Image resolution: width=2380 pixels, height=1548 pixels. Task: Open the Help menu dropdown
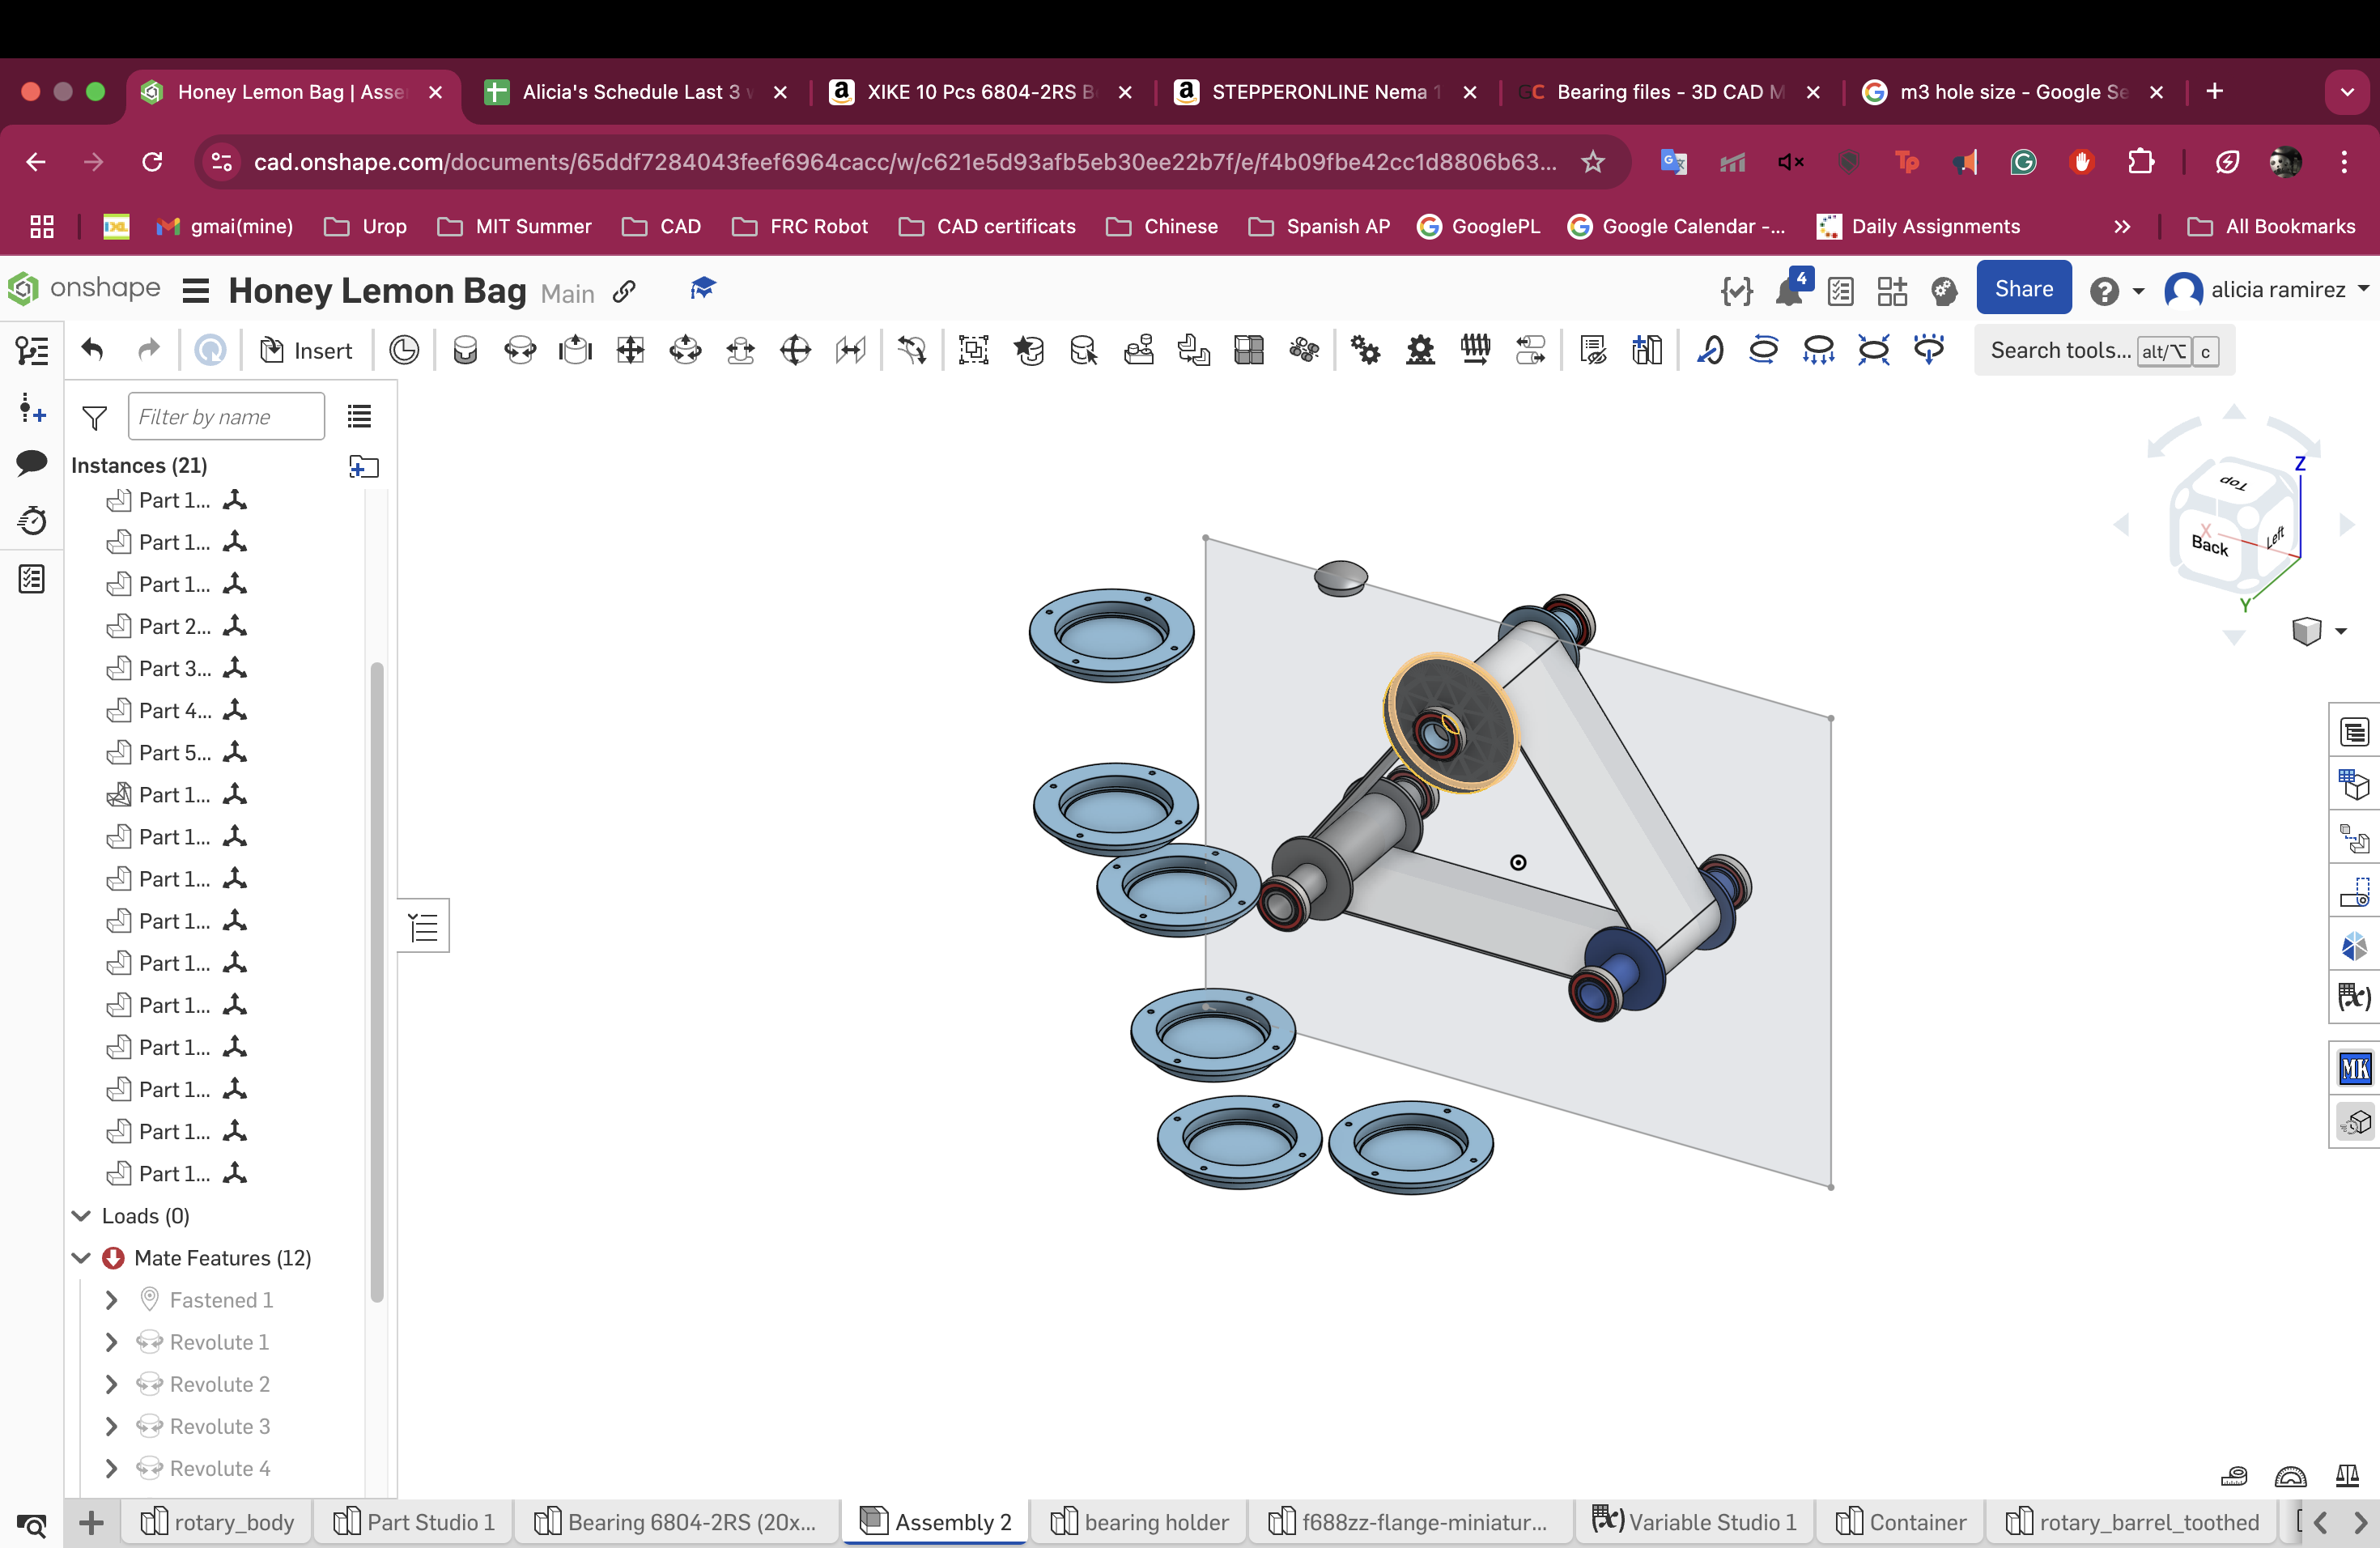tap(2117, 291)
